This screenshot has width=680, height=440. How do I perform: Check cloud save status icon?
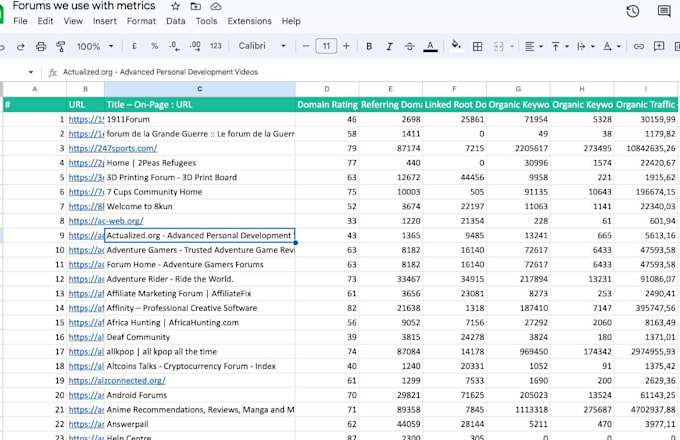point(216,6)
